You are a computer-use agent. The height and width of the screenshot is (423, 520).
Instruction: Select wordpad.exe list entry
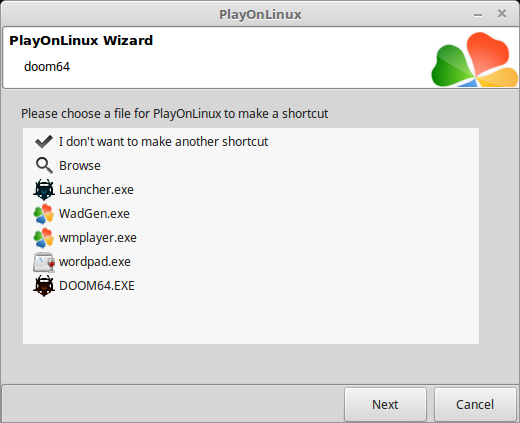click(95, 262)
